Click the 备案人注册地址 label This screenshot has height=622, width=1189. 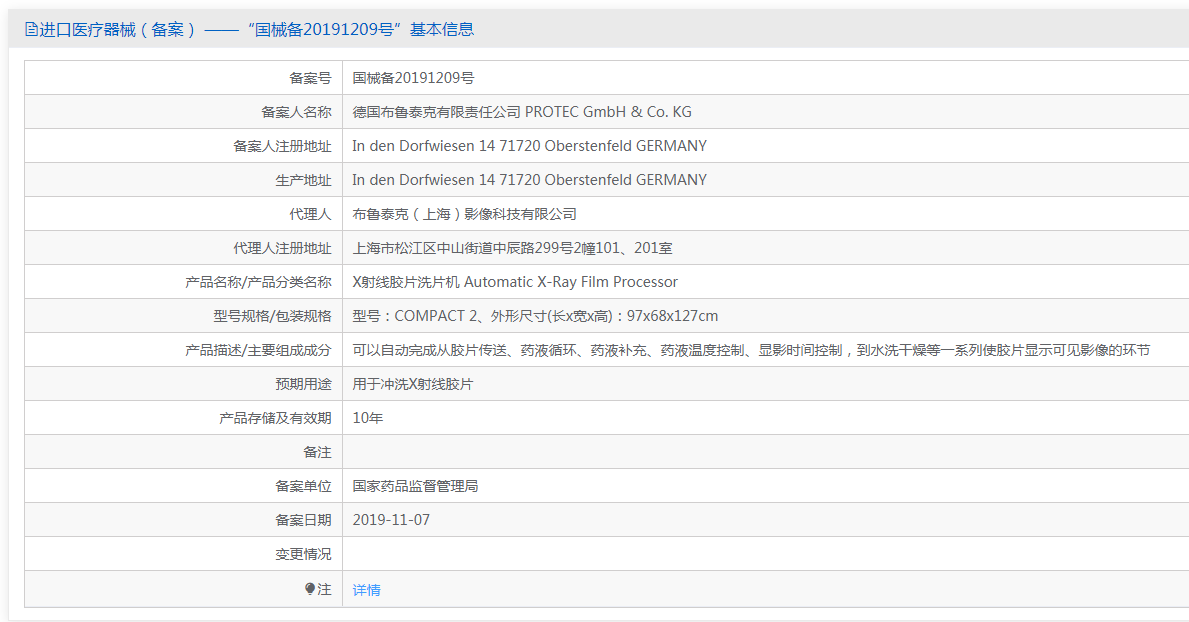click(282, 146)
